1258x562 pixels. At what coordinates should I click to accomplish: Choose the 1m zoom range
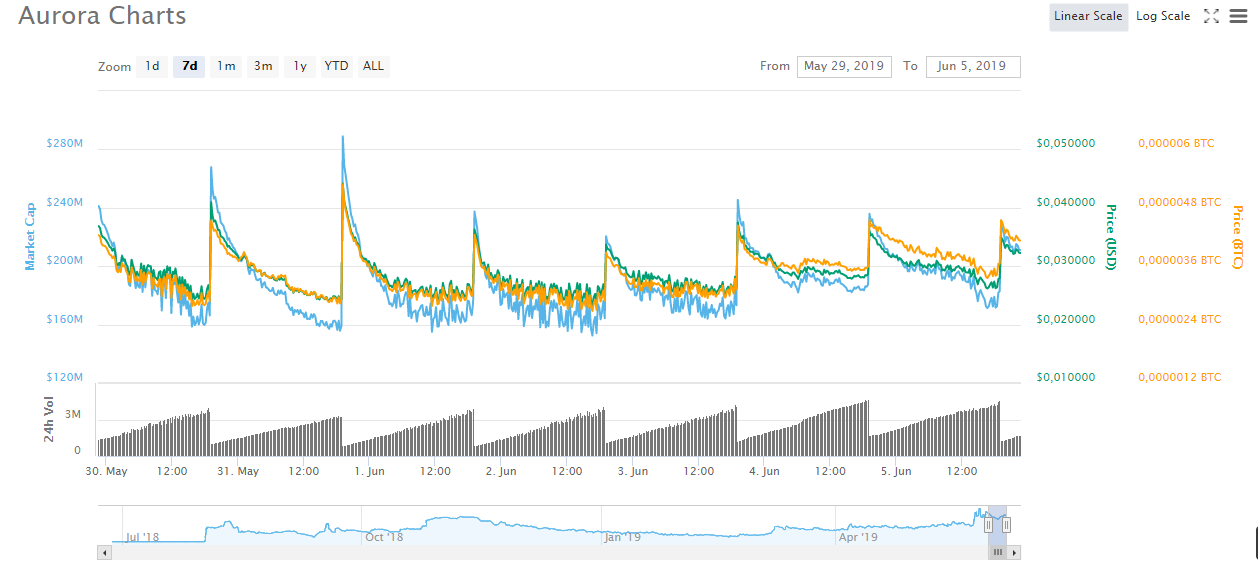pyautogui.click(x=226, y=67)
